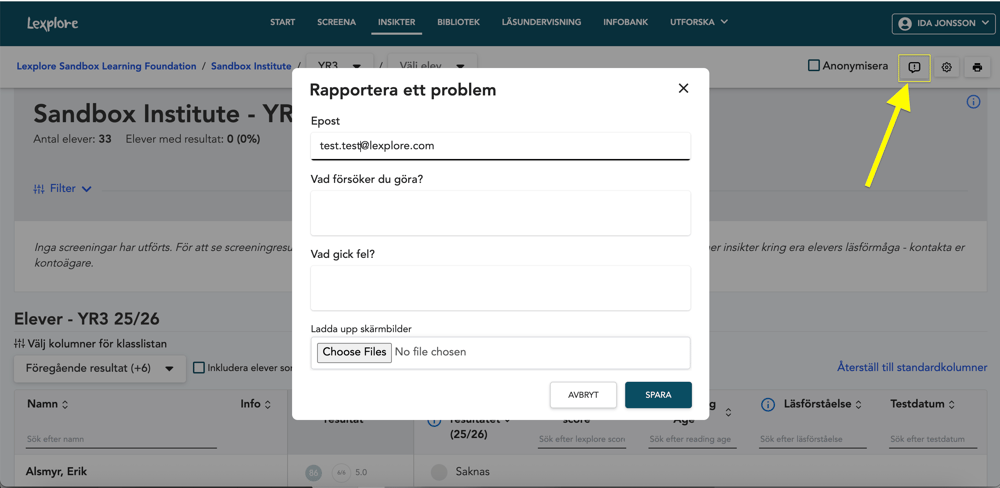Enable the Inkludera elever checkbox
This screenshot has height=488, width=1000.
pos(199,368)
